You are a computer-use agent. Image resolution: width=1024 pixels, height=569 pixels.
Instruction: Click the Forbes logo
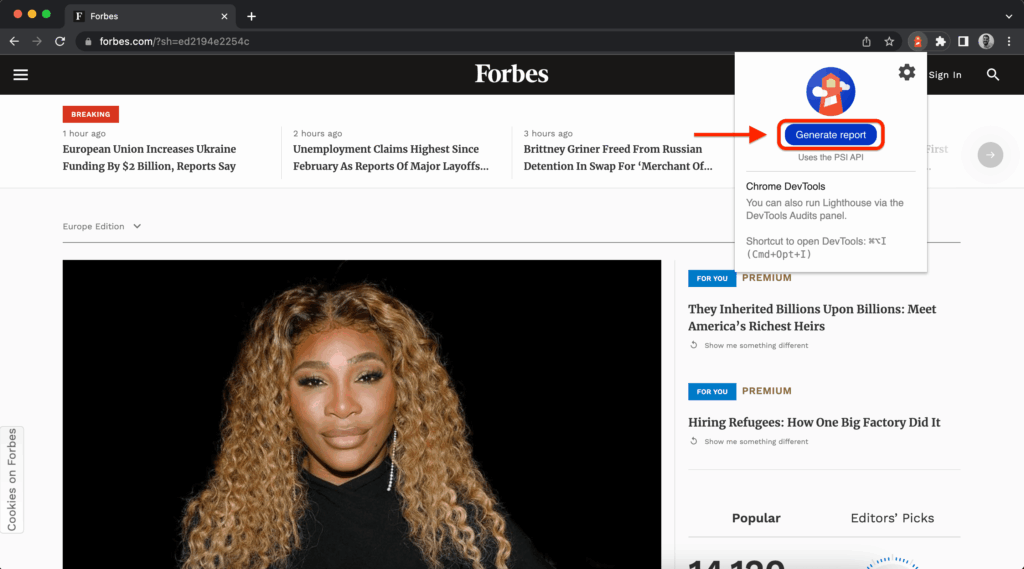(x=511, y=74)
